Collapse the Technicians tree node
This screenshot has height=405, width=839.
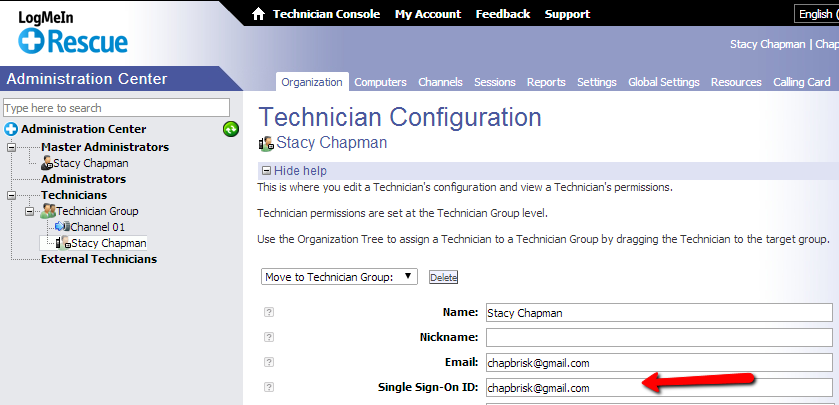[11, 195]
